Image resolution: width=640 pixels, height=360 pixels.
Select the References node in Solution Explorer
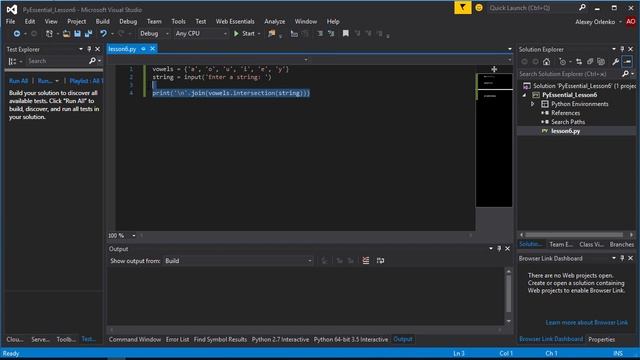pyautogui.click(x=565, y=113)
